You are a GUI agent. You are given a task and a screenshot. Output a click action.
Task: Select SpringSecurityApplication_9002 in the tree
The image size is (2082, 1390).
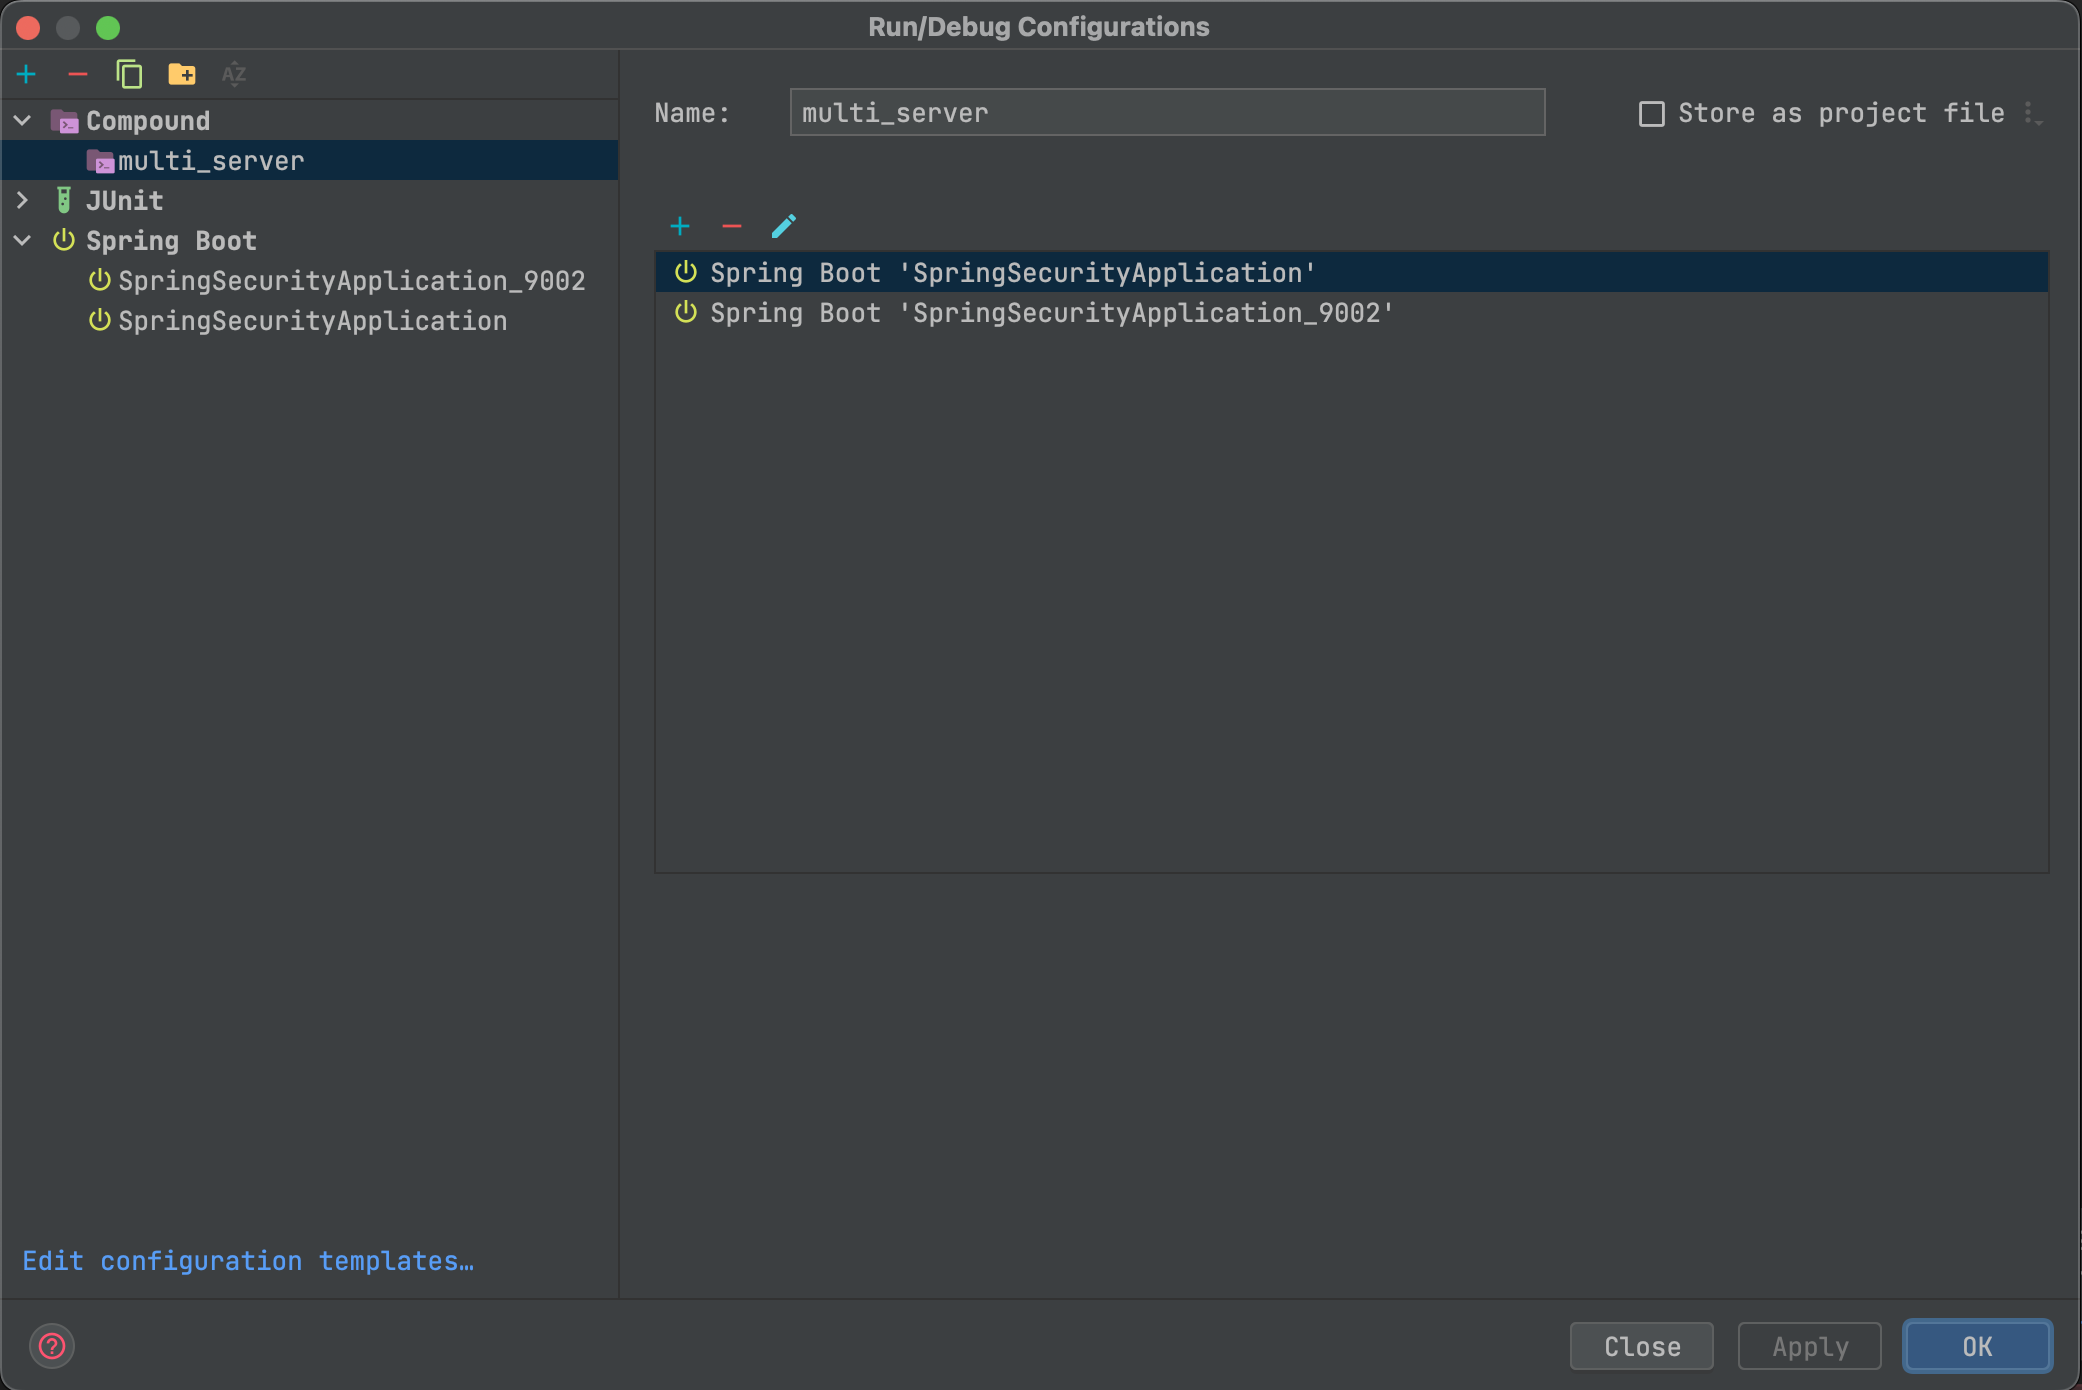coord(351,281)
